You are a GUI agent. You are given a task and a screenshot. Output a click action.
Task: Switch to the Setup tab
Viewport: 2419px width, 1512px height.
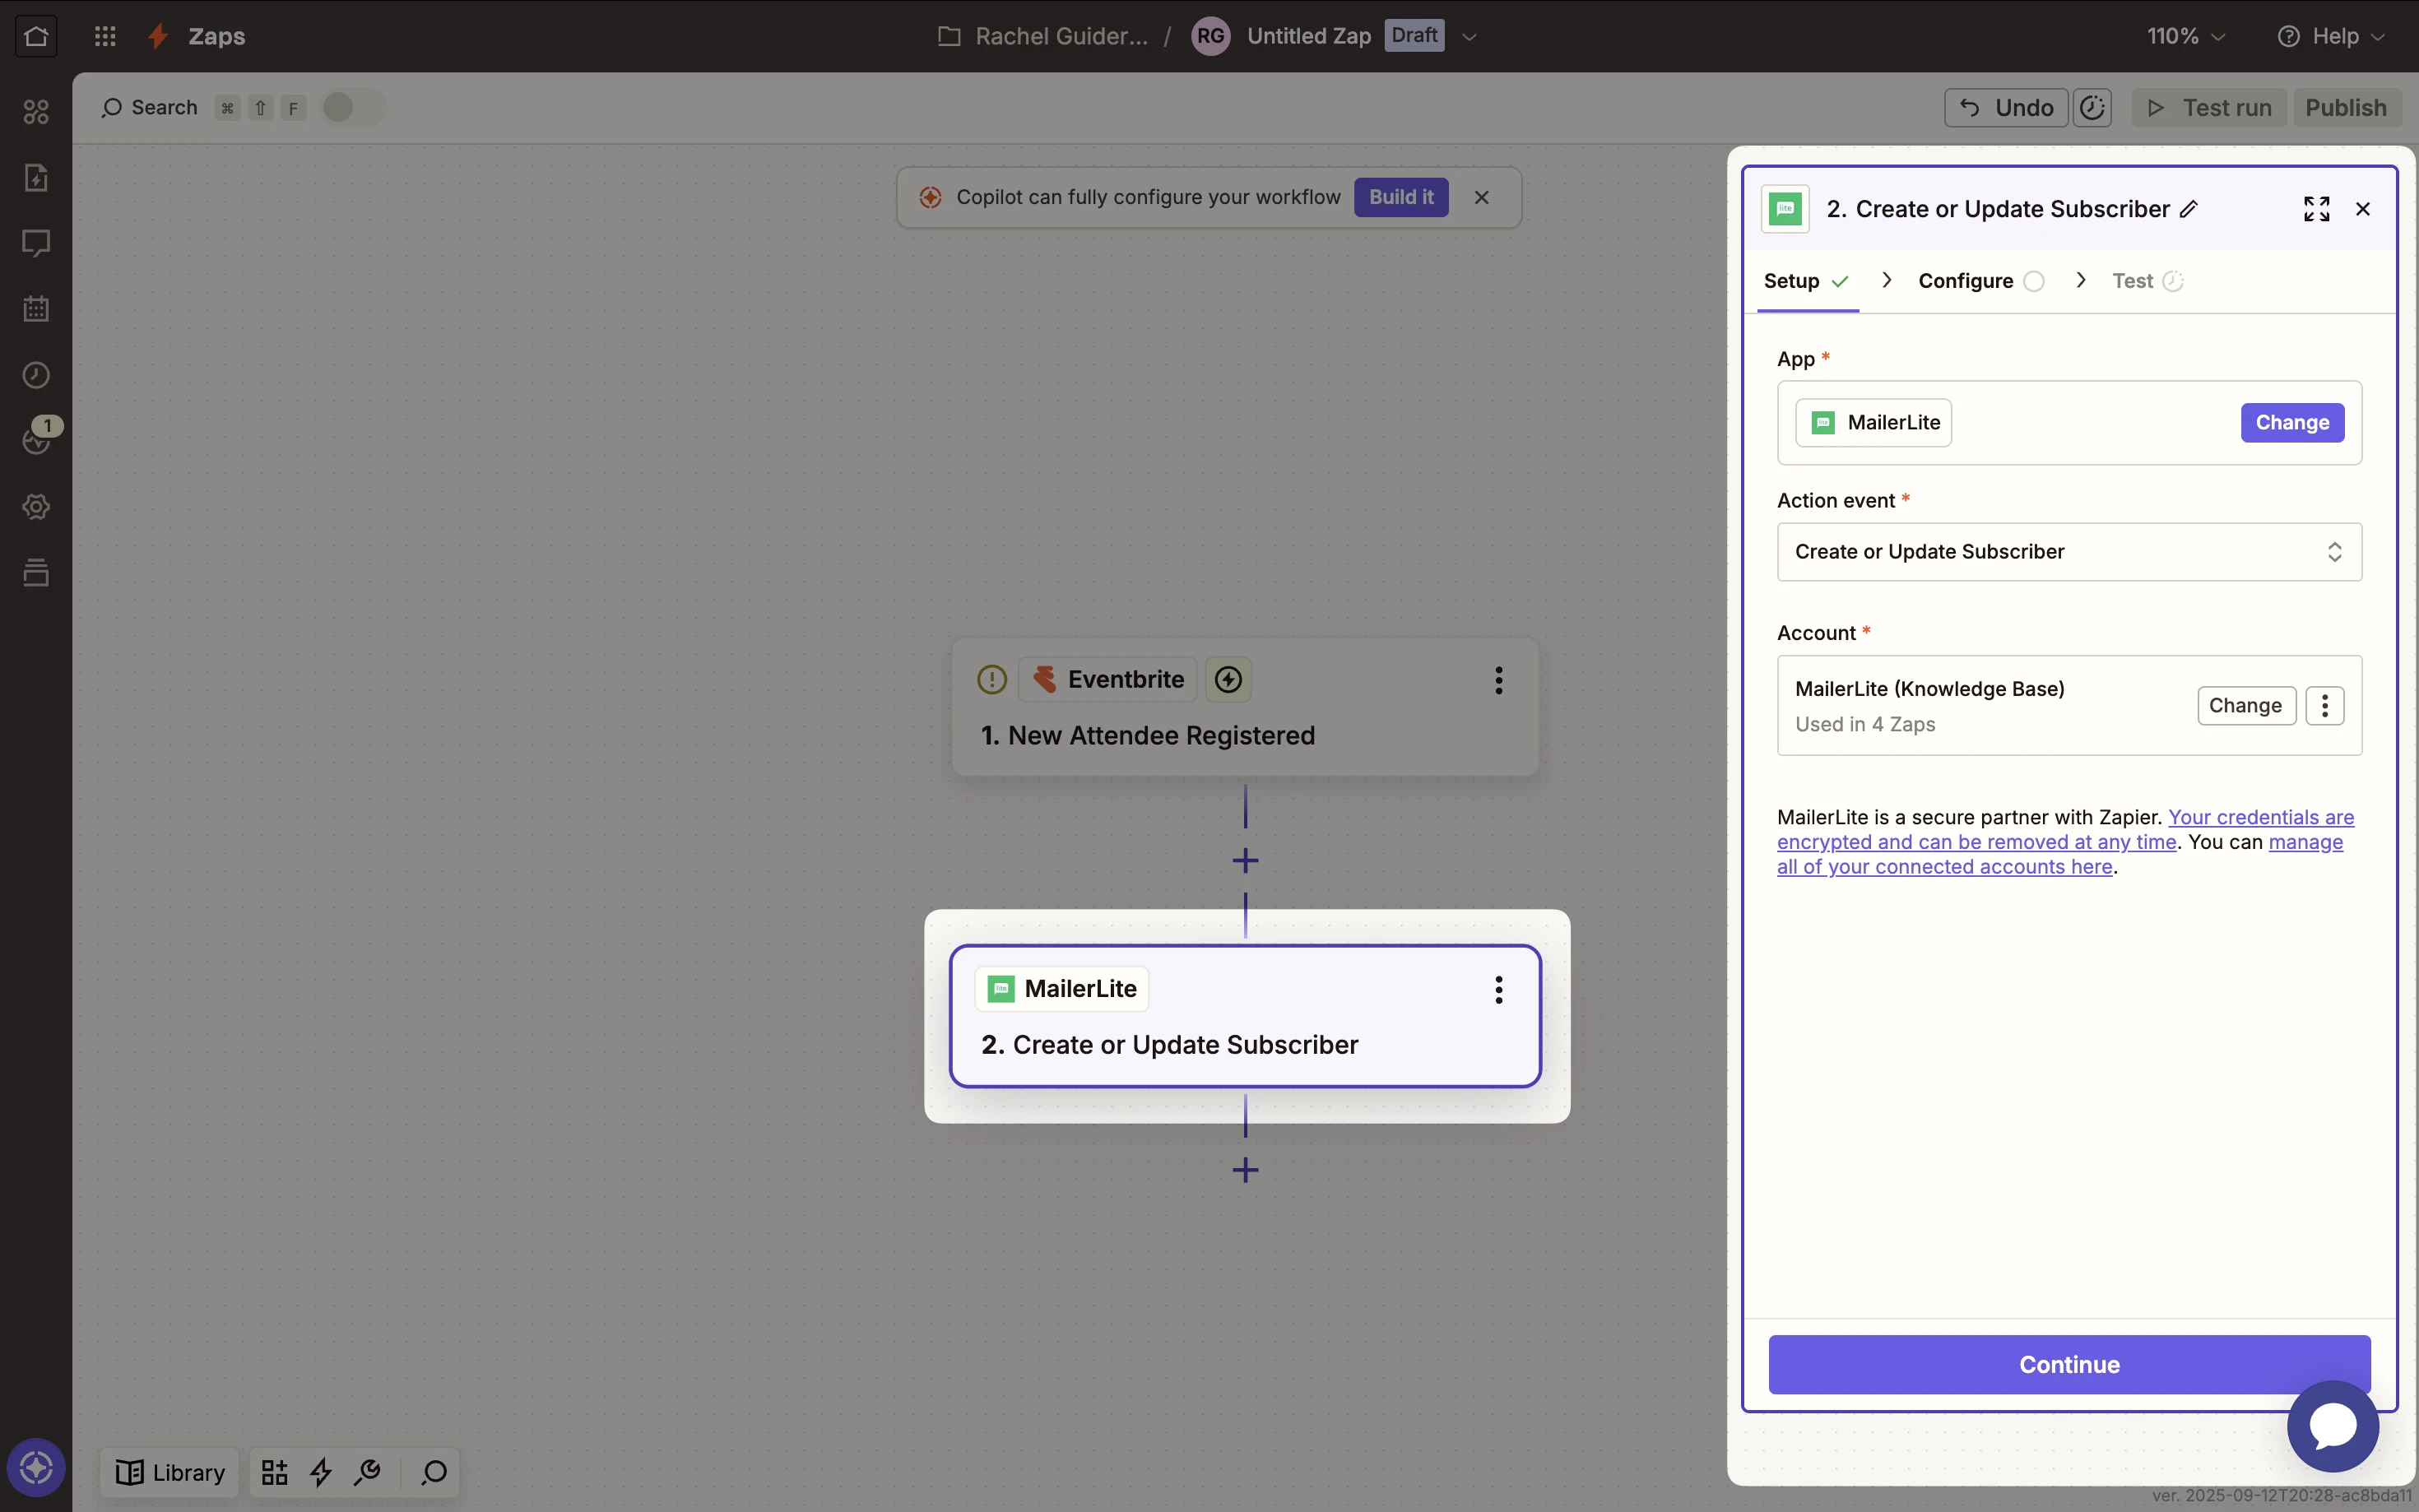tap(1807, 281)
